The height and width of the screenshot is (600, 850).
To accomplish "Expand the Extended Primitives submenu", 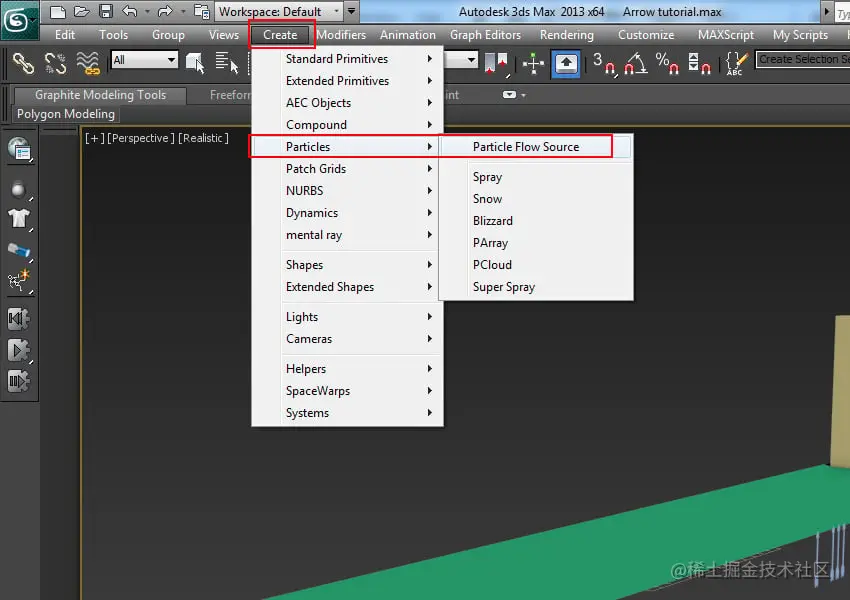I will click(347, 81).
